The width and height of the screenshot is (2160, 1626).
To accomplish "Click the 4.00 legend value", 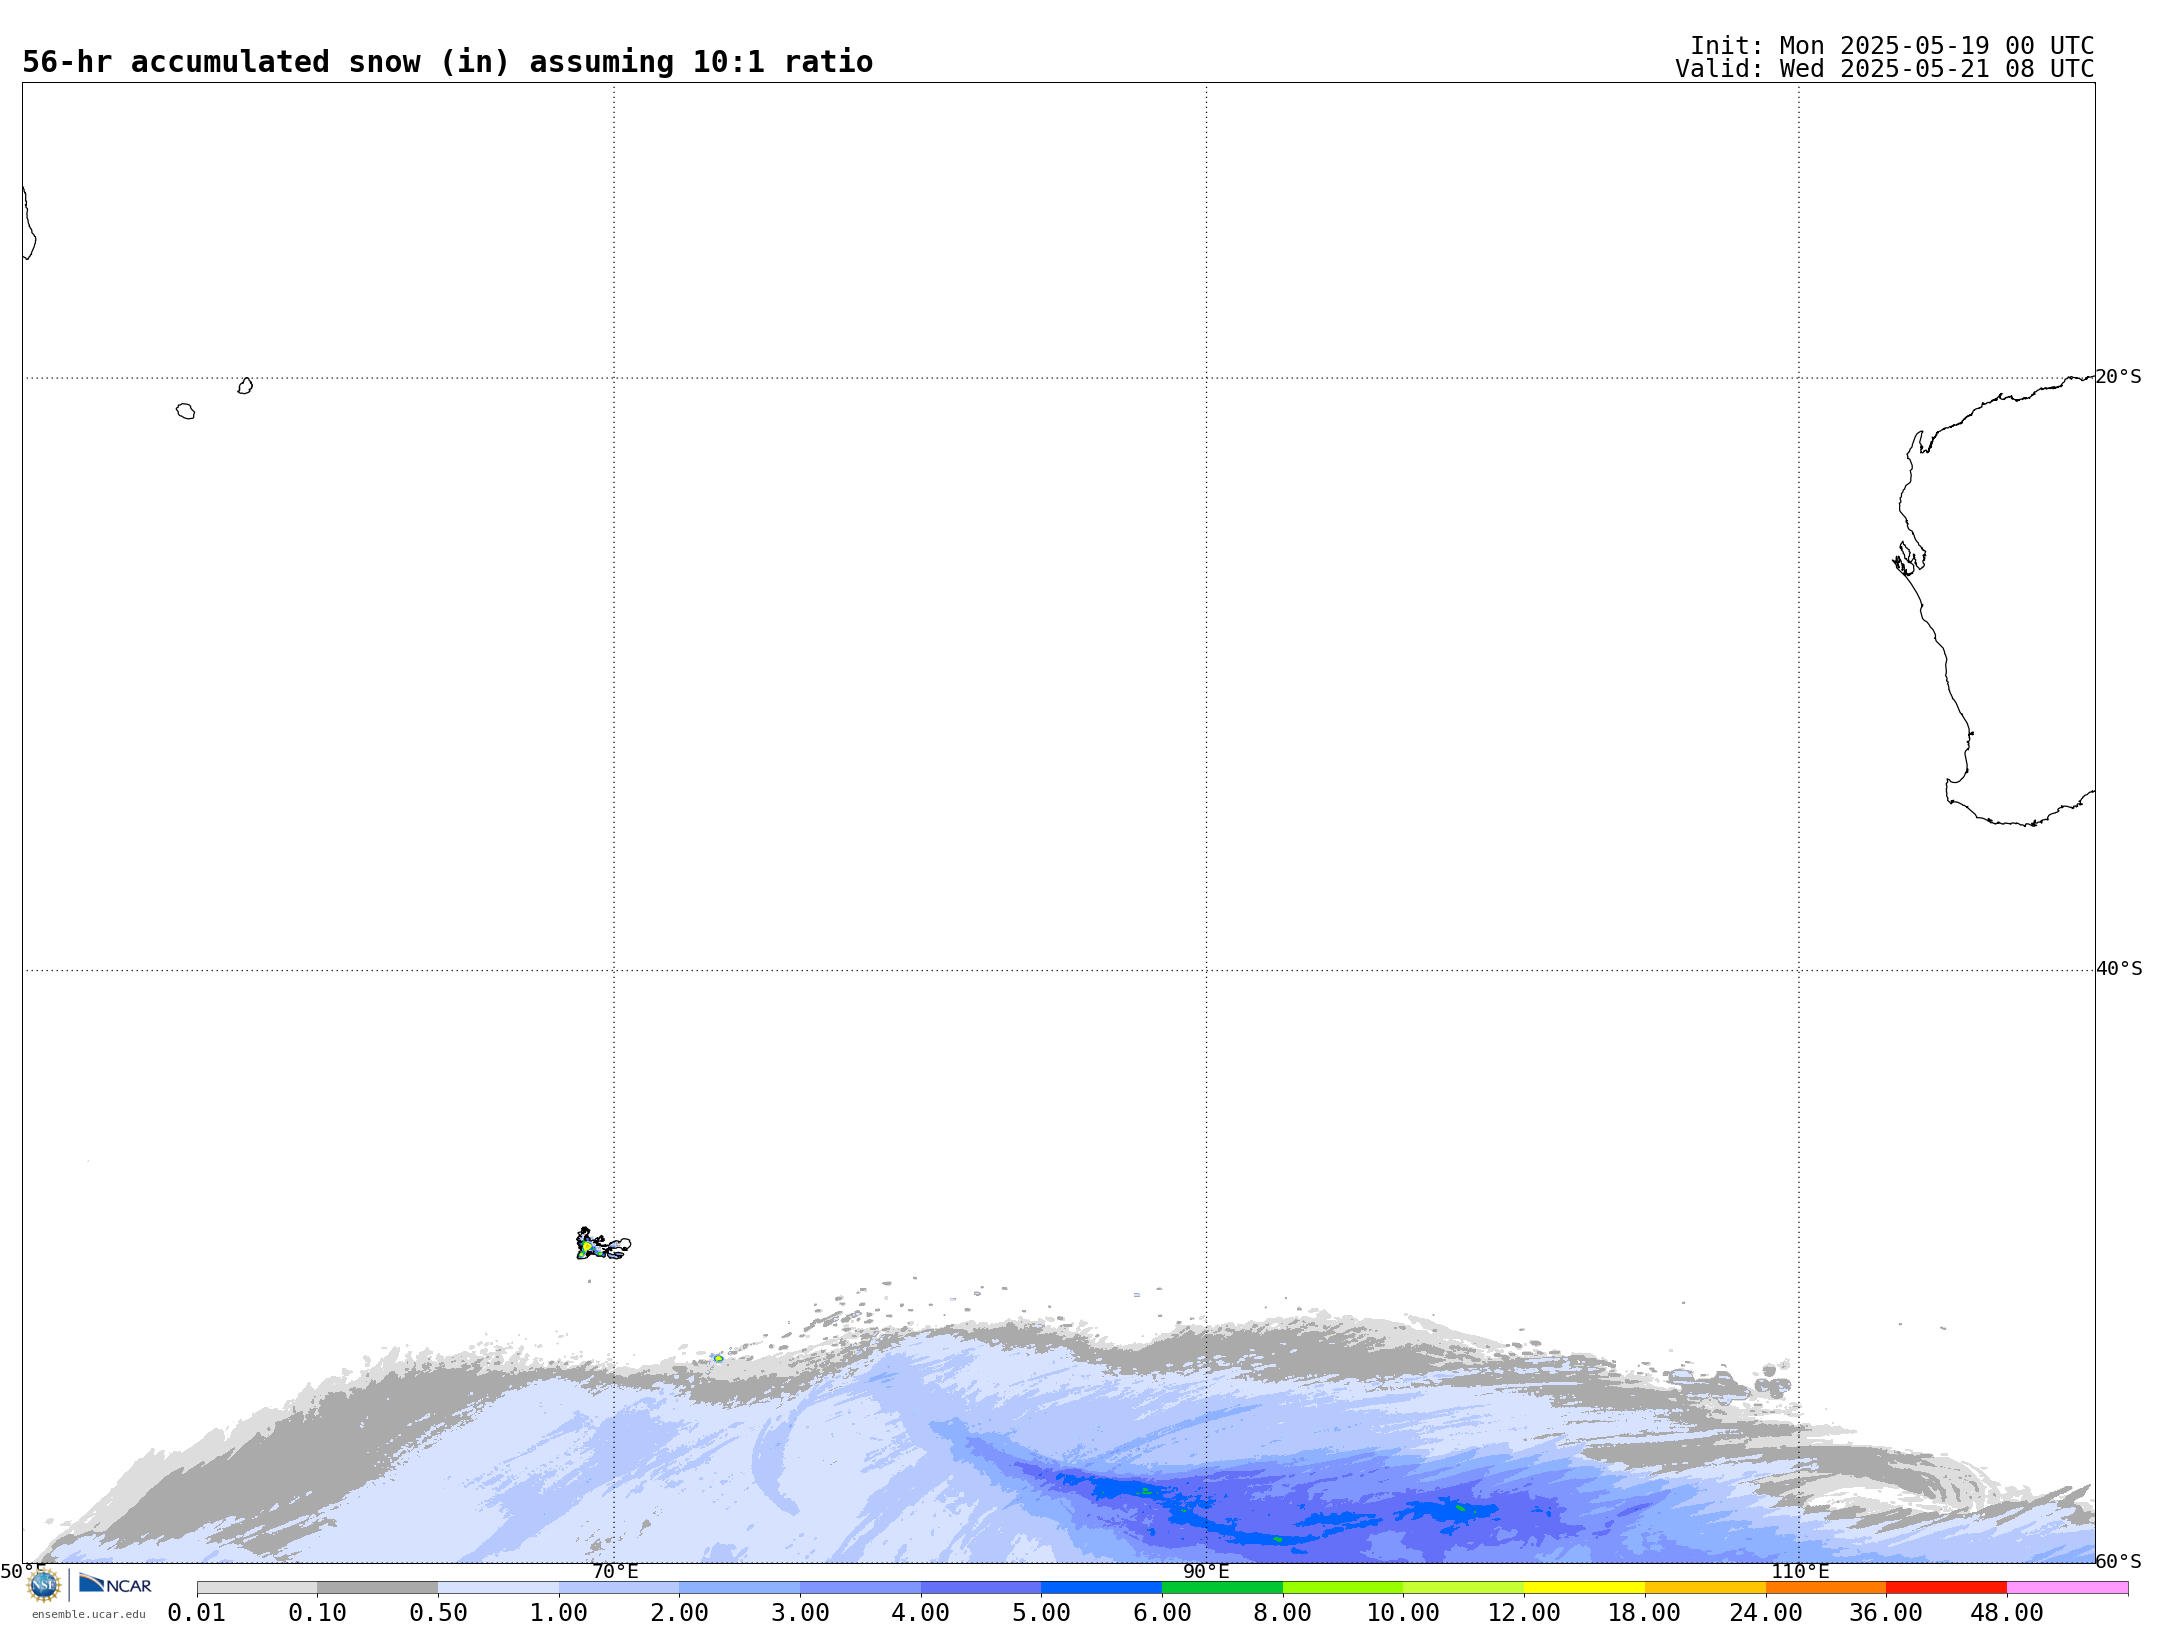I will [921, 1613].
